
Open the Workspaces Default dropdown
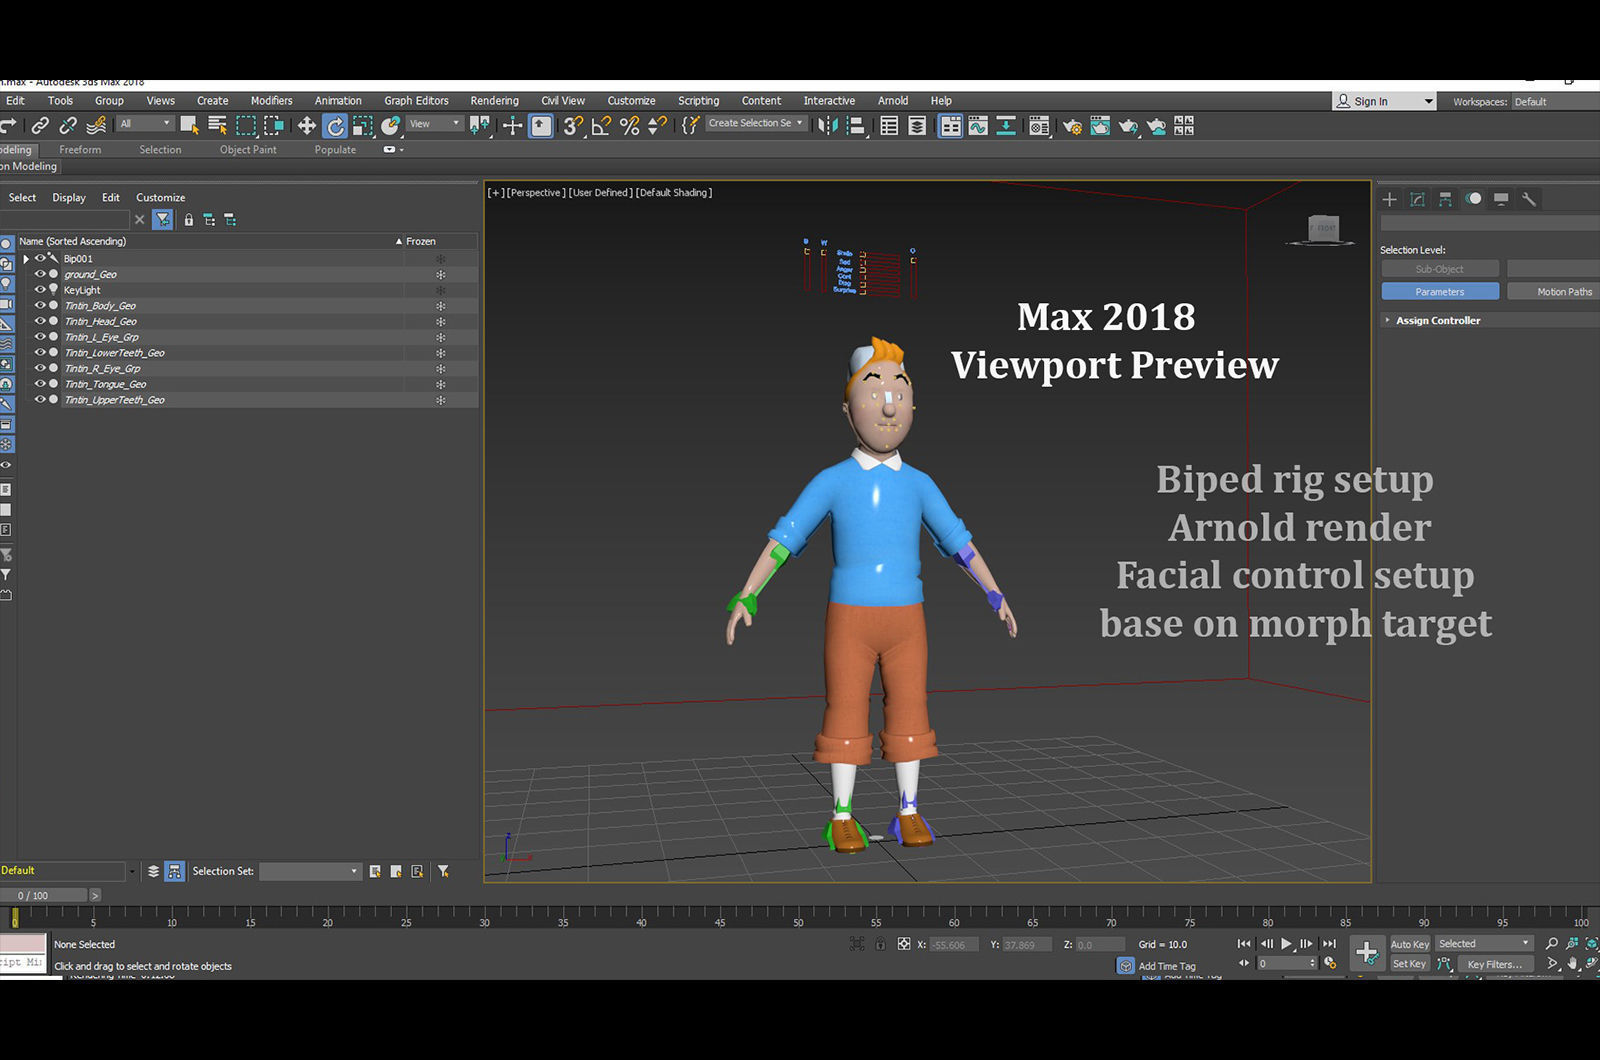click(x=1555, y=102)
